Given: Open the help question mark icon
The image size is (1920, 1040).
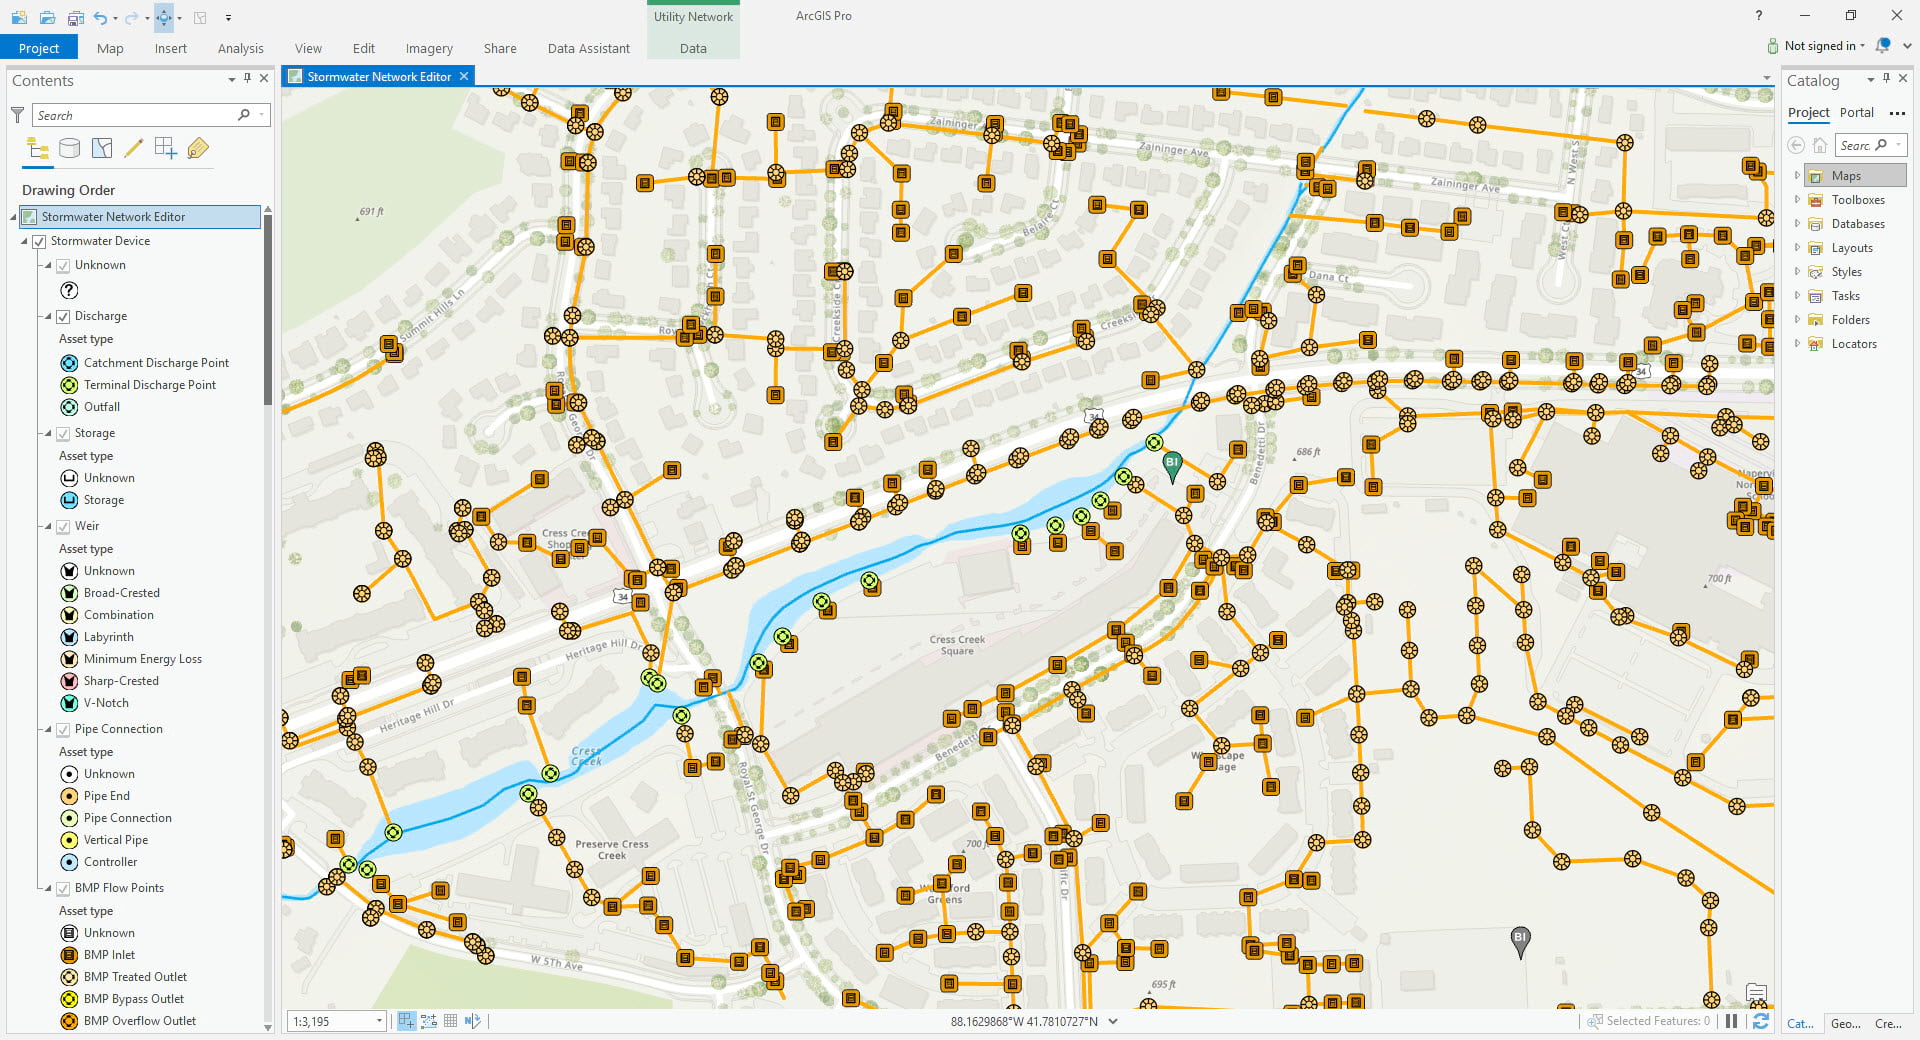Looking at the screenshot, I should coord(1758,16).
